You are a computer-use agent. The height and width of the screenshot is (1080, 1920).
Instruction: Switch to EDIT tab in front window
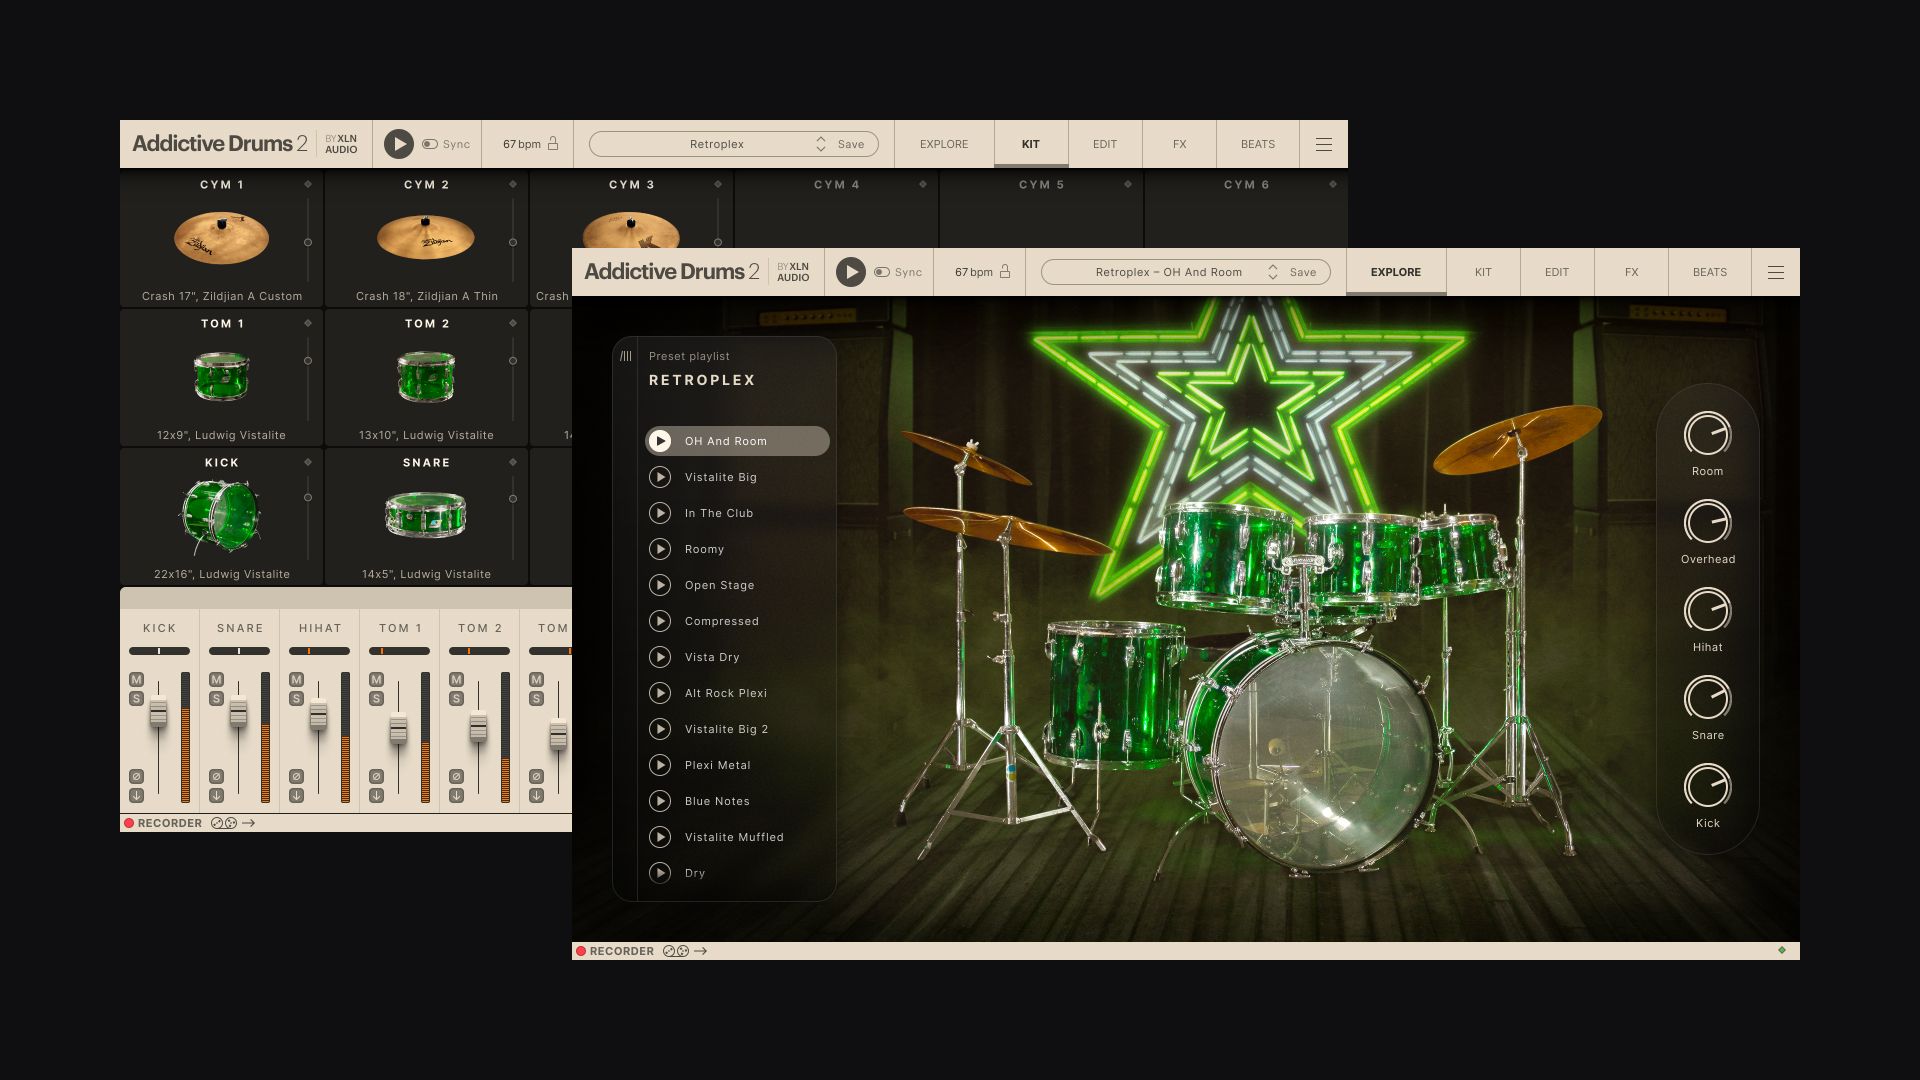click(1557, 272)
